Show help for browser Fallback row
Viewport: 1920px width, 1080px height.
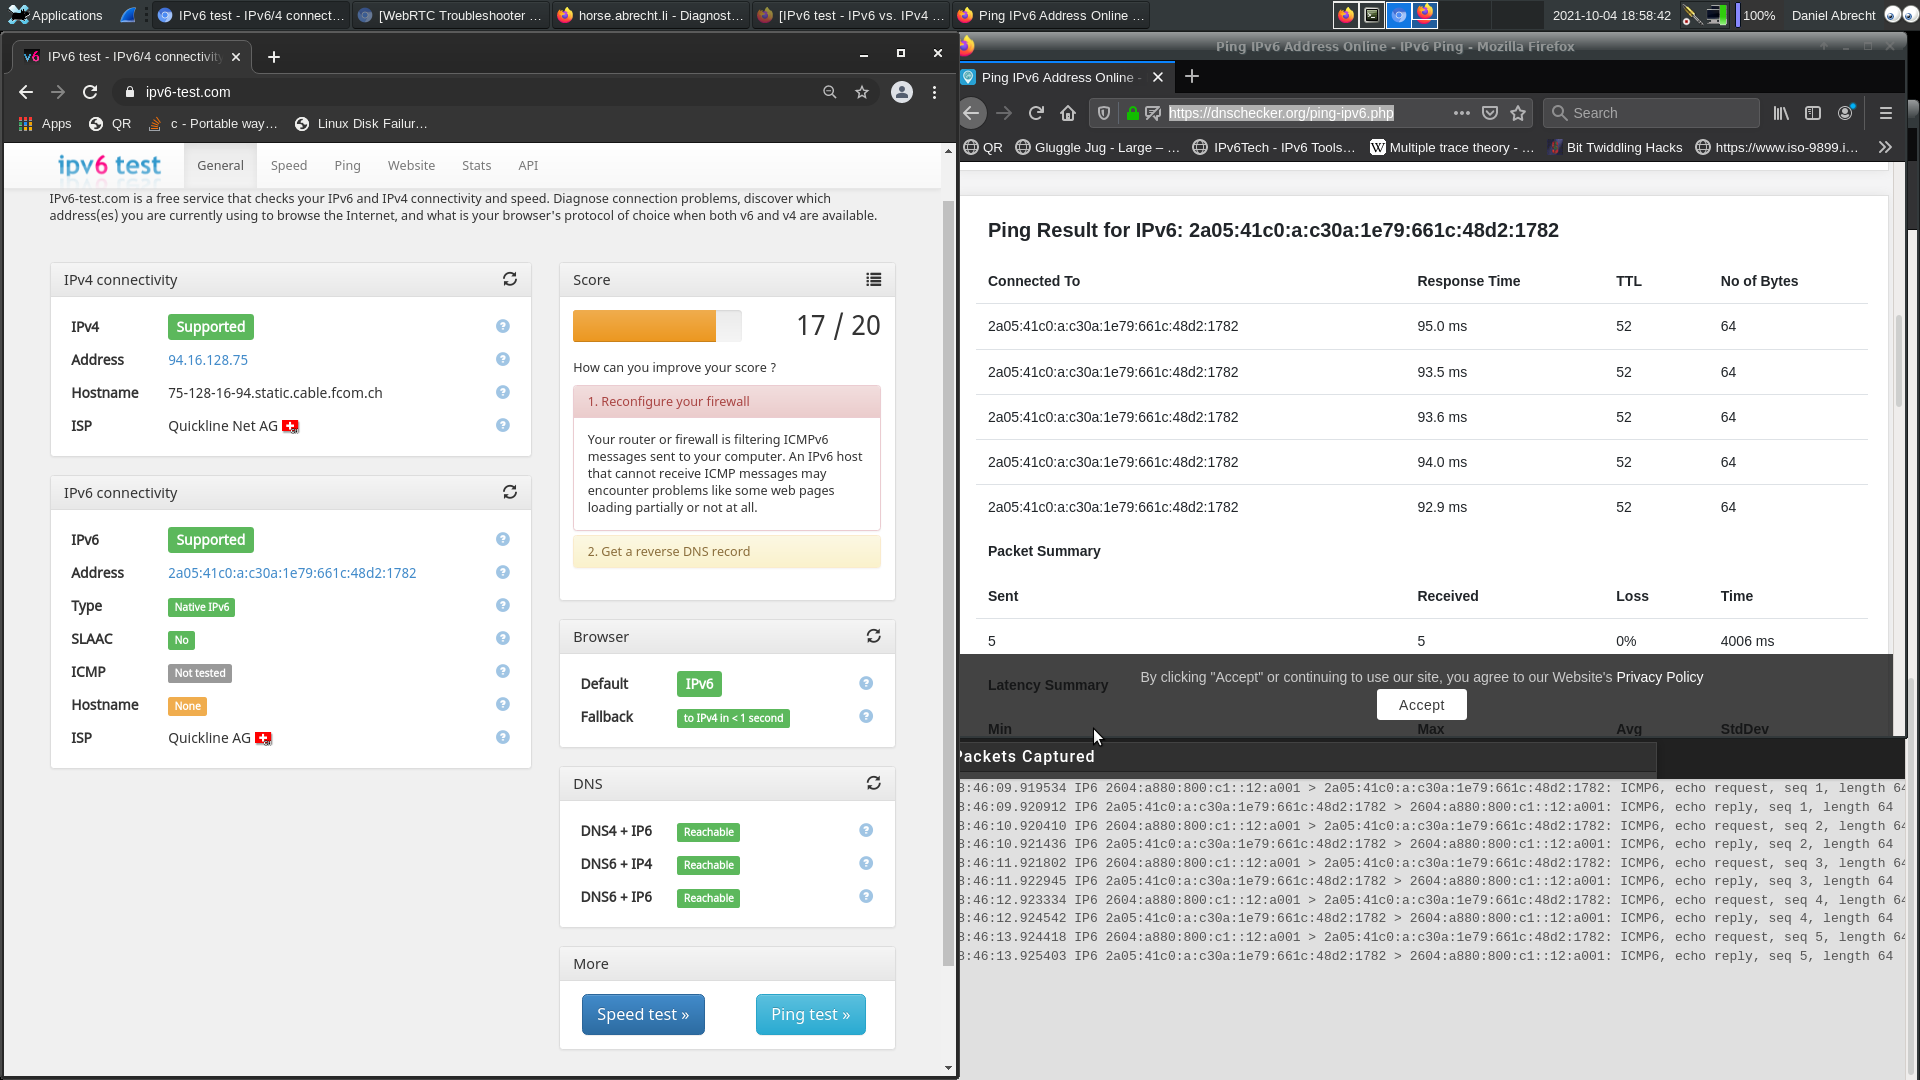coord(866,716)
